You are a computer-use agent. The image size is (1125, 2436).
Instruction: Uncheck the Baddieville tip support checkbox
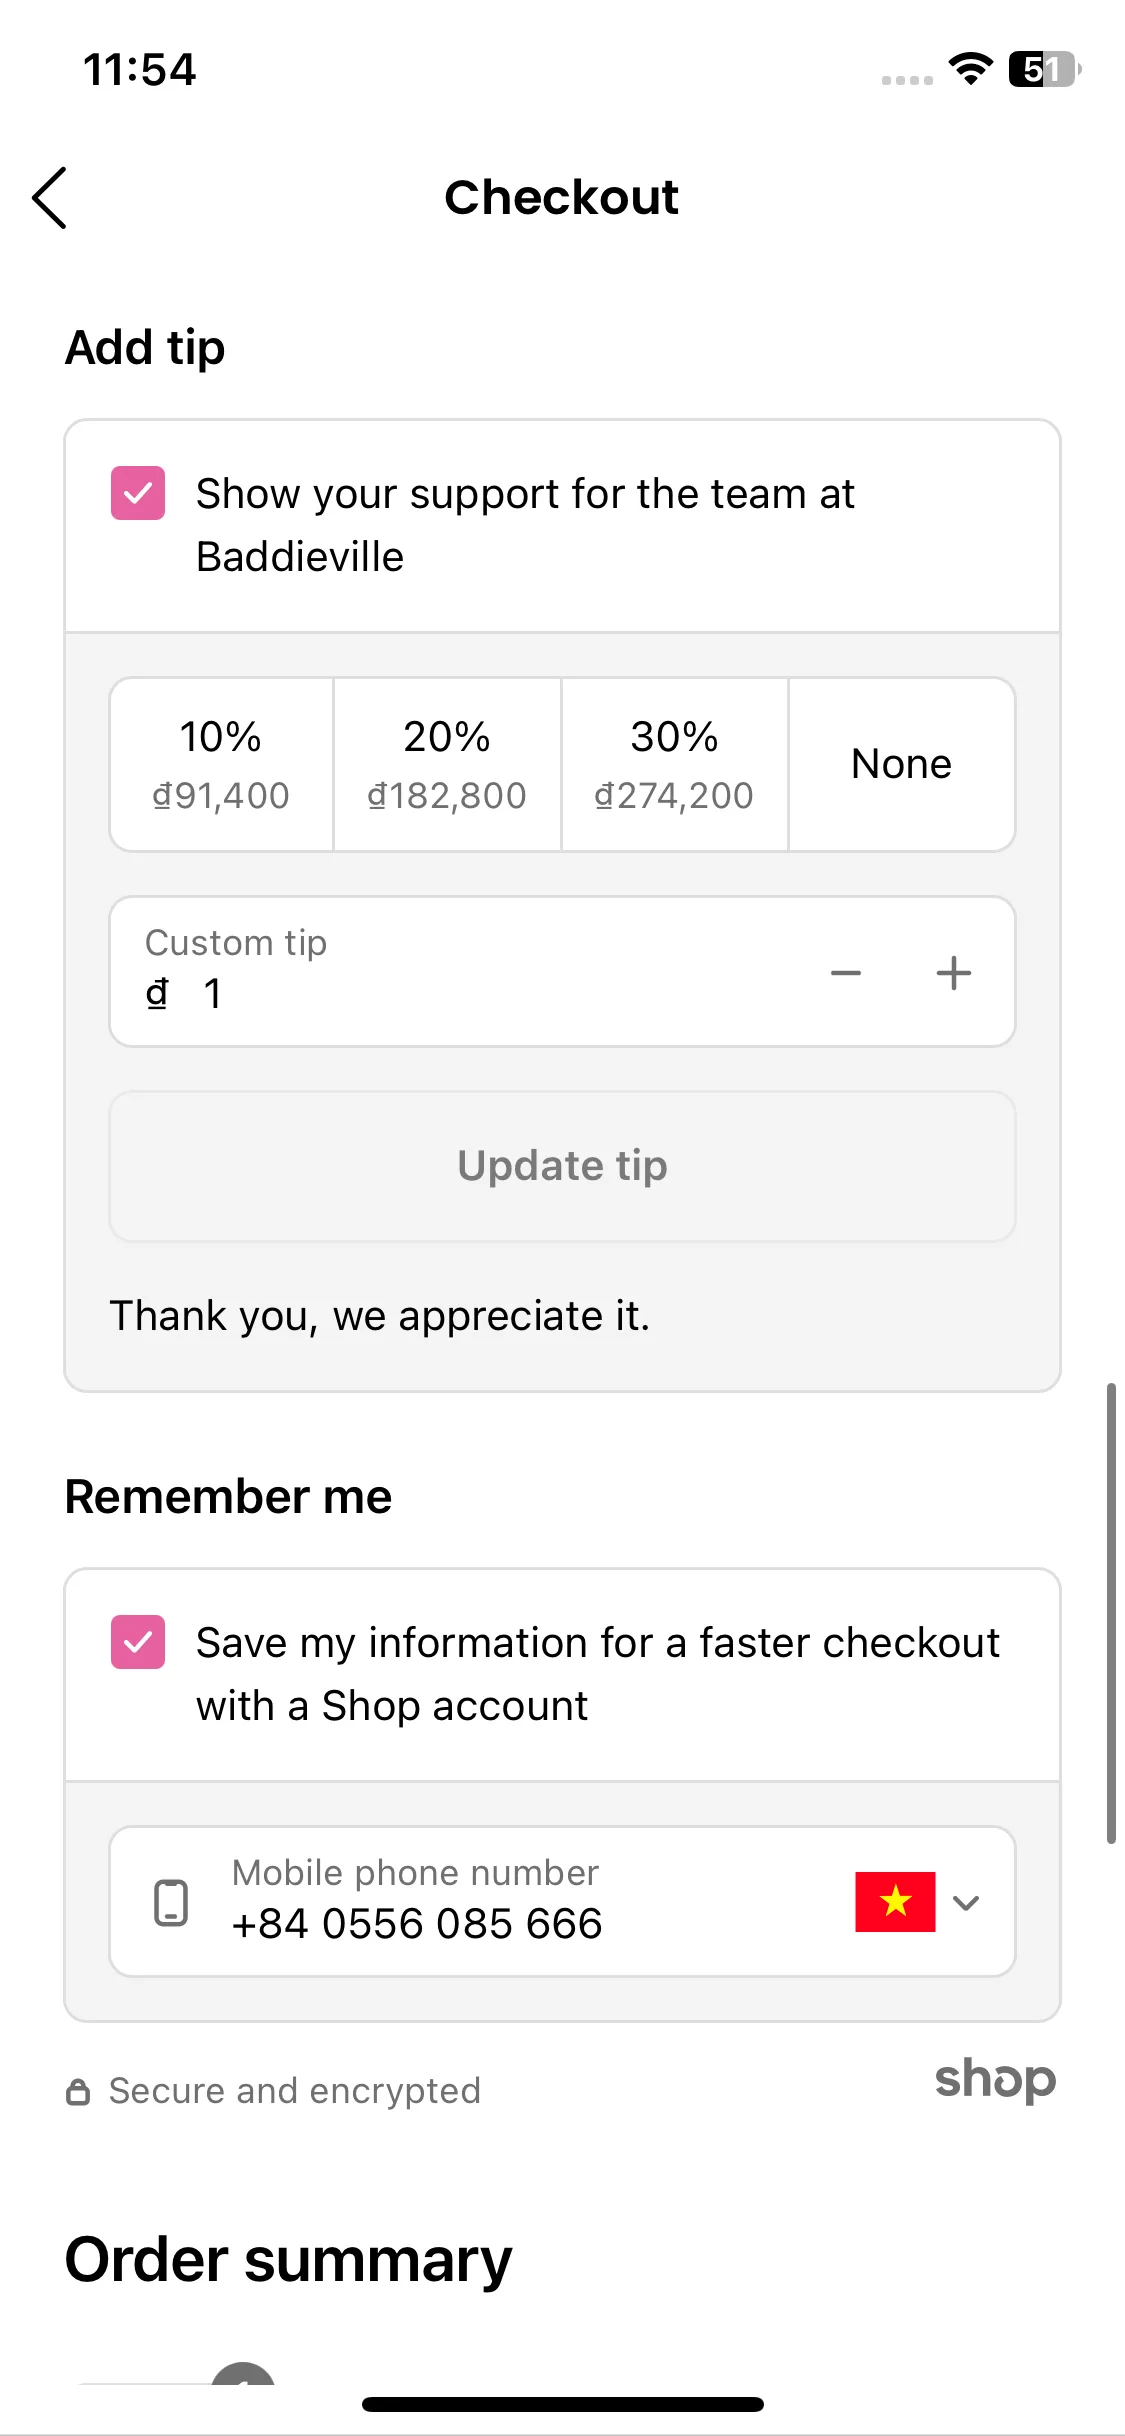[x=138, y=493]
